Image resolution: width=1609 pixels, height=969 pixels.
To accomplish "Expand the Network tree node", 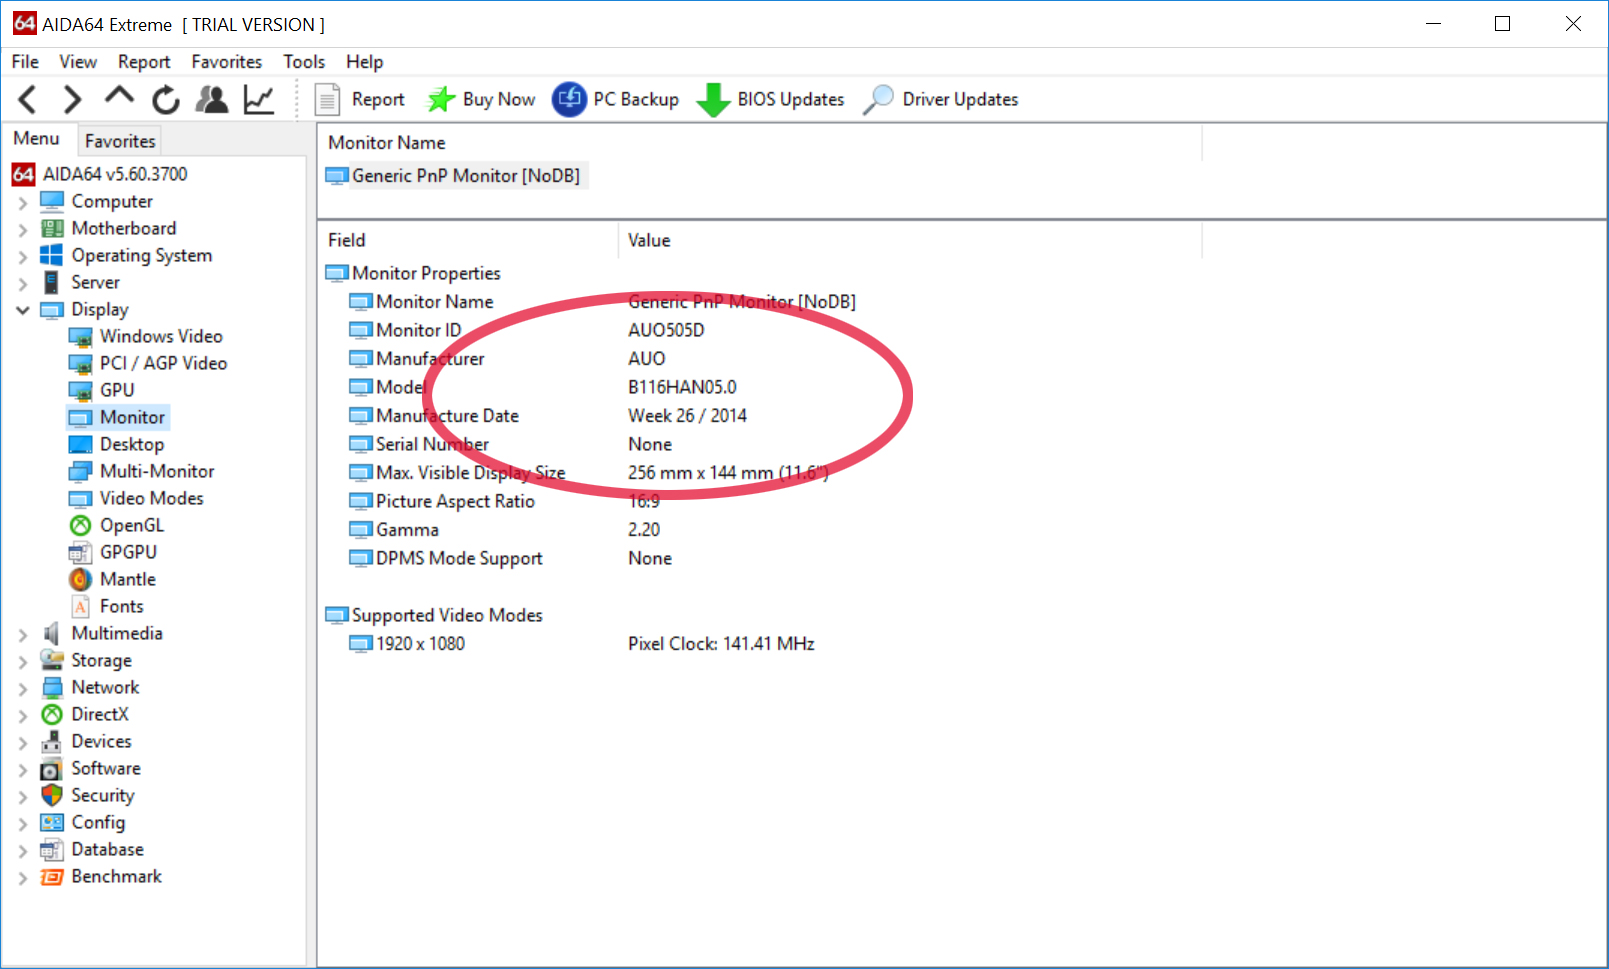I will (23, 688).
